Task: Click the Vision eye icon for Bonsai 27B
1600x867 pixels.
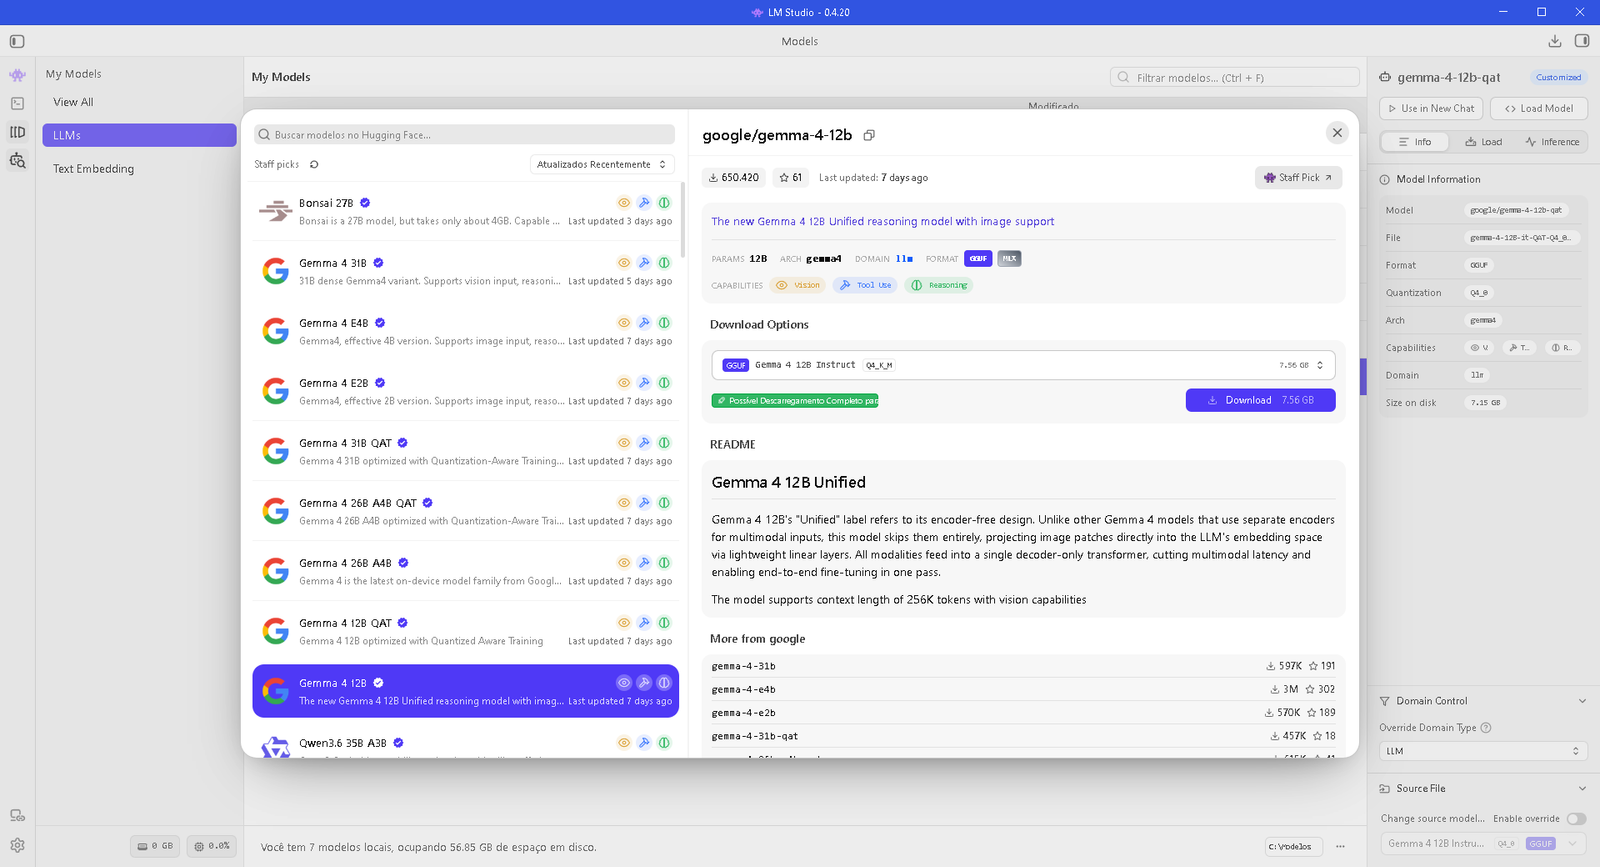Action: (x=624, y=202)
